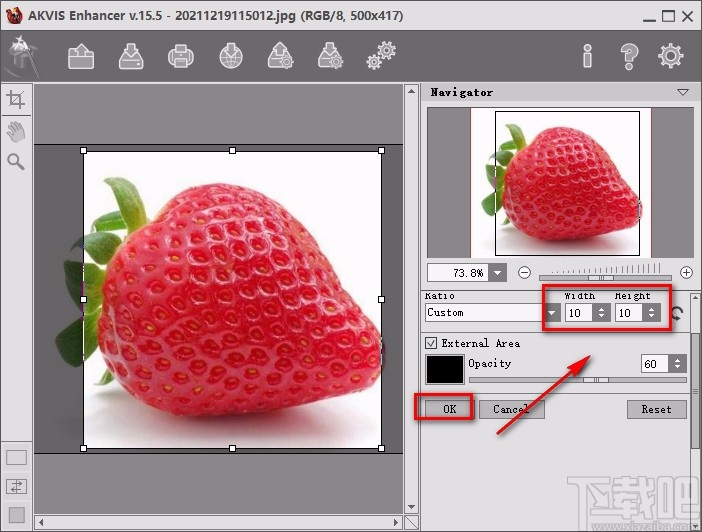
Task: Show program info icon
Action: coord(587,56)
